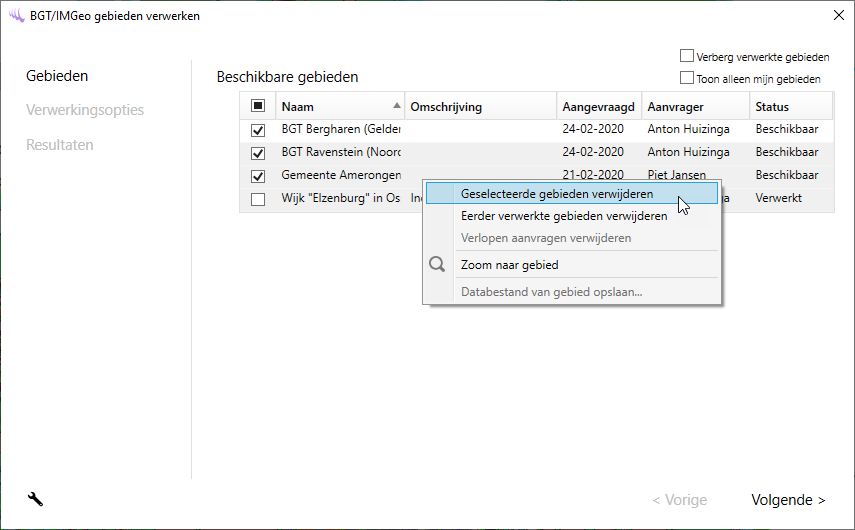Choose Geselecteerde gebieden verwijderen from context menu

coord(557,193)
